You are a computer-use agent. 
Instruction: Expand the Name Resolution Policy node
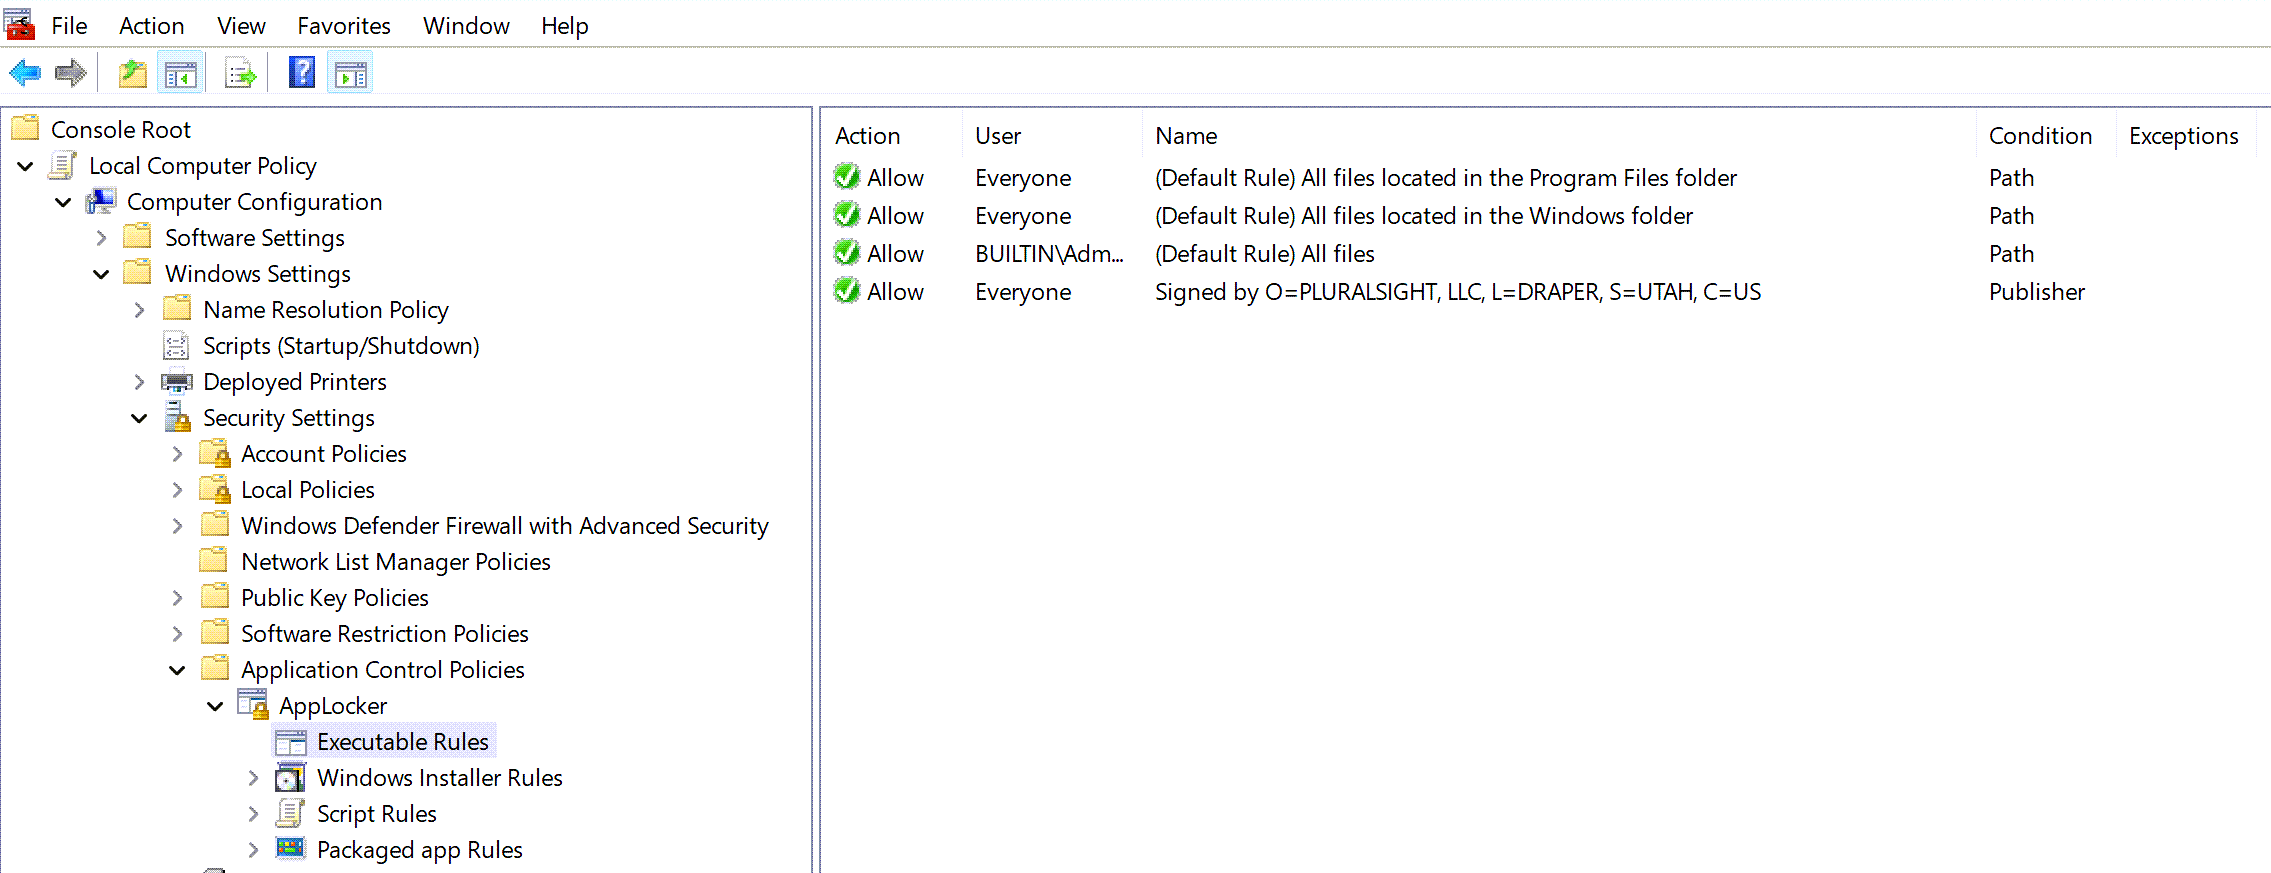point(139,310)
